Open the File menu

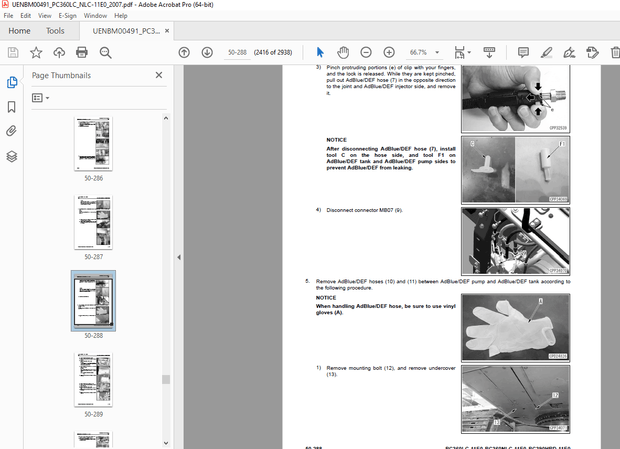[x=8, y=16]
